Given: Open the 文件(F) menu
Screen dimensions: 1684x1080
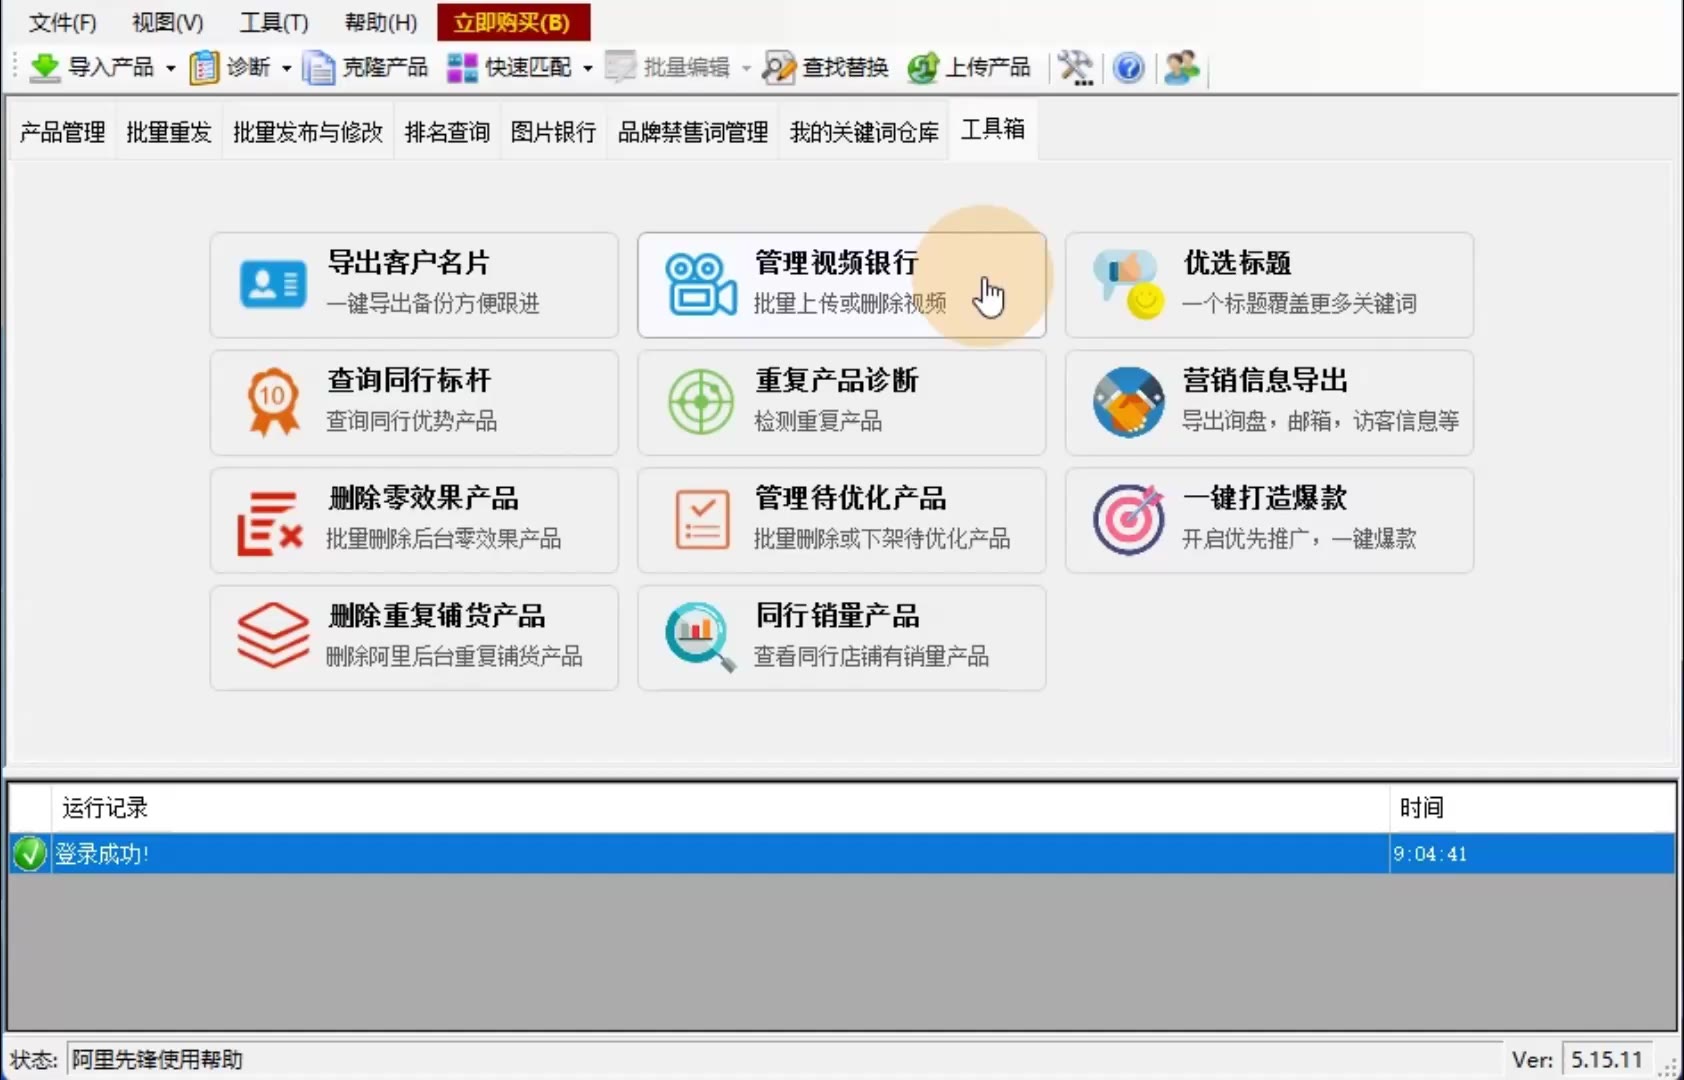Looking at the screenshot, I should [62, 22].
